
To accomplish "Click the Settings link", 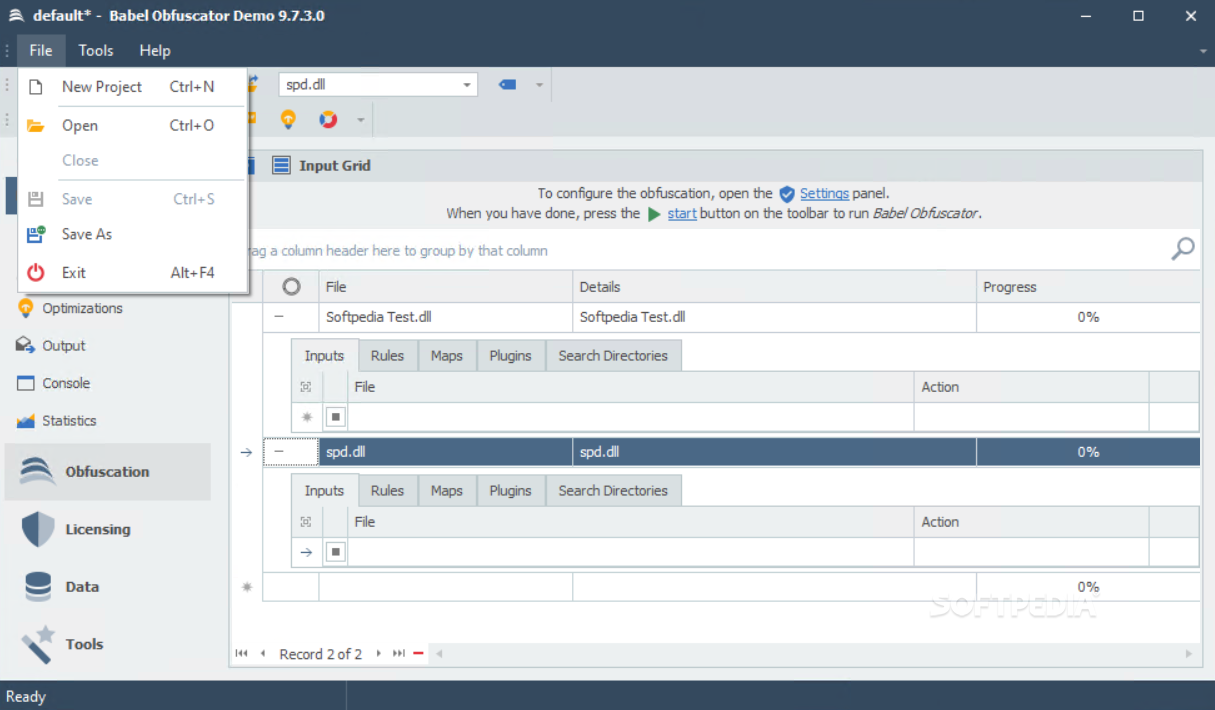I will coord(824,194).
